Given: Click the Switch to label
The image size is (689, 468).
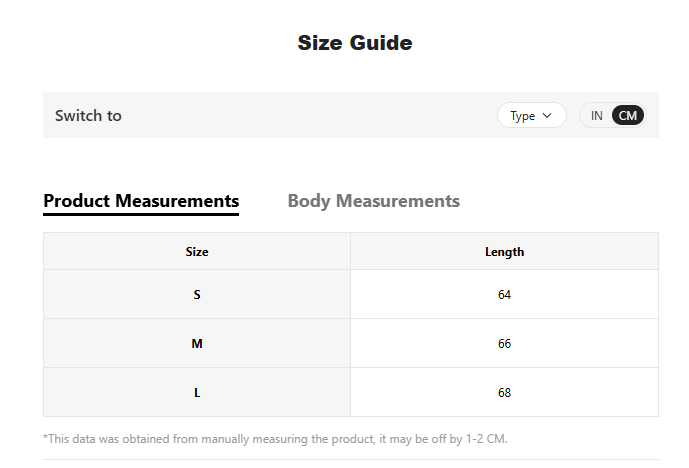Looking at the screenshot, I should (88, 116).
